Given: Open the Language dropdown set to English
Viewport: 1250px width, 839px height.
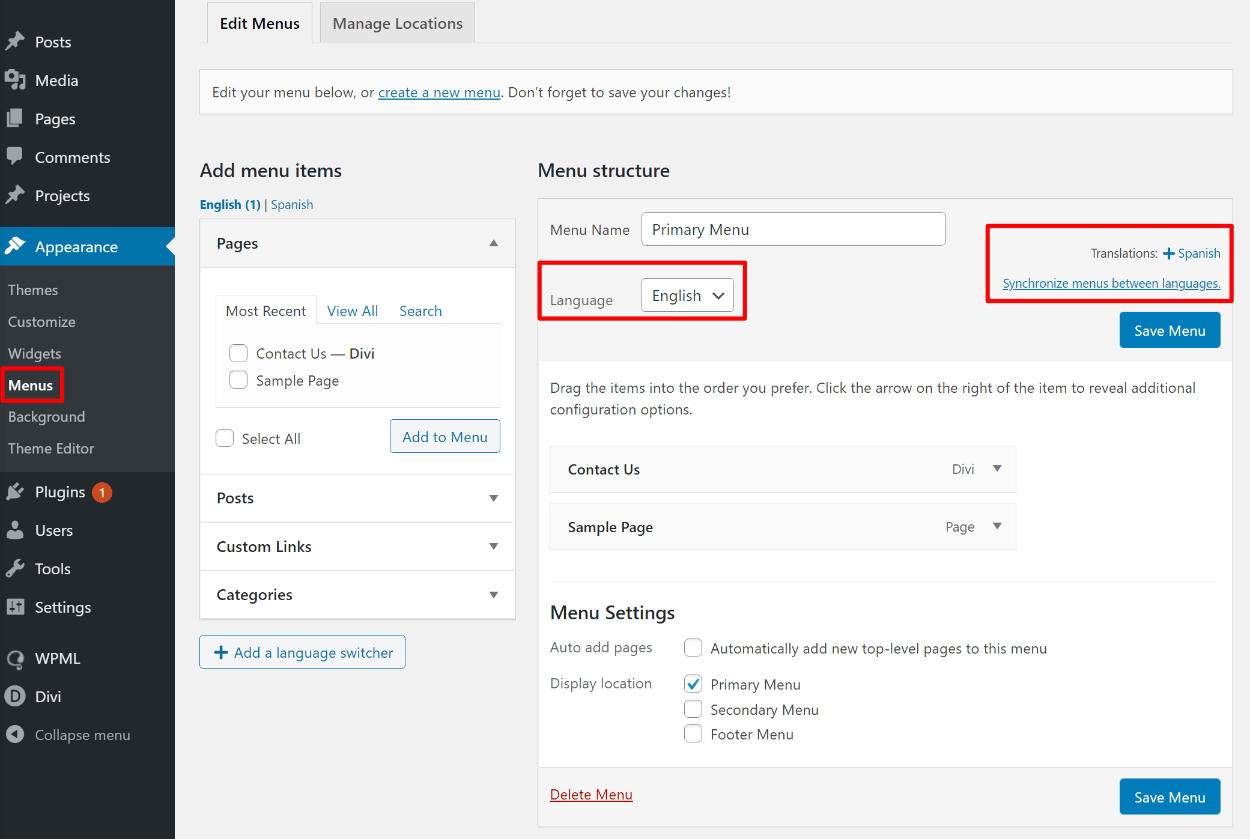Looking at the screenshot, I should click(x=688, y=296).
